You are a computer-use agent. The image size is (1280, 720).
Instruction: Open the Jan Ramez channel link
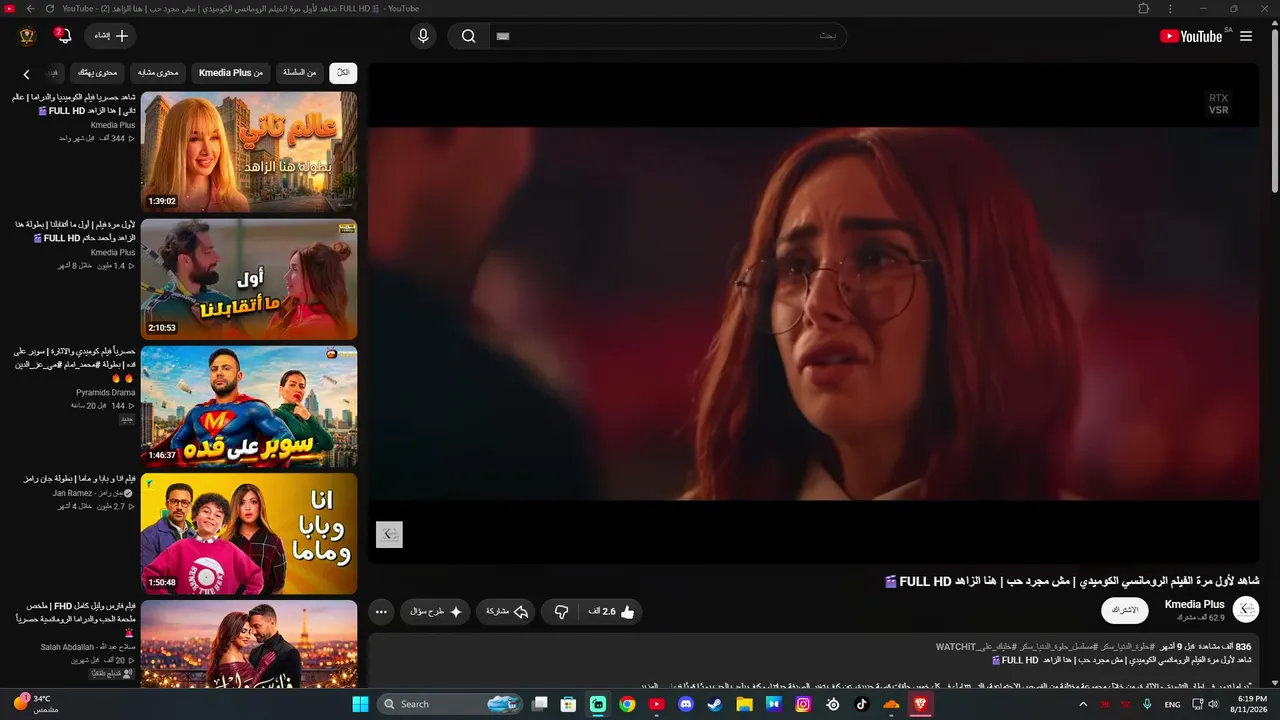(x=94, y=493)
